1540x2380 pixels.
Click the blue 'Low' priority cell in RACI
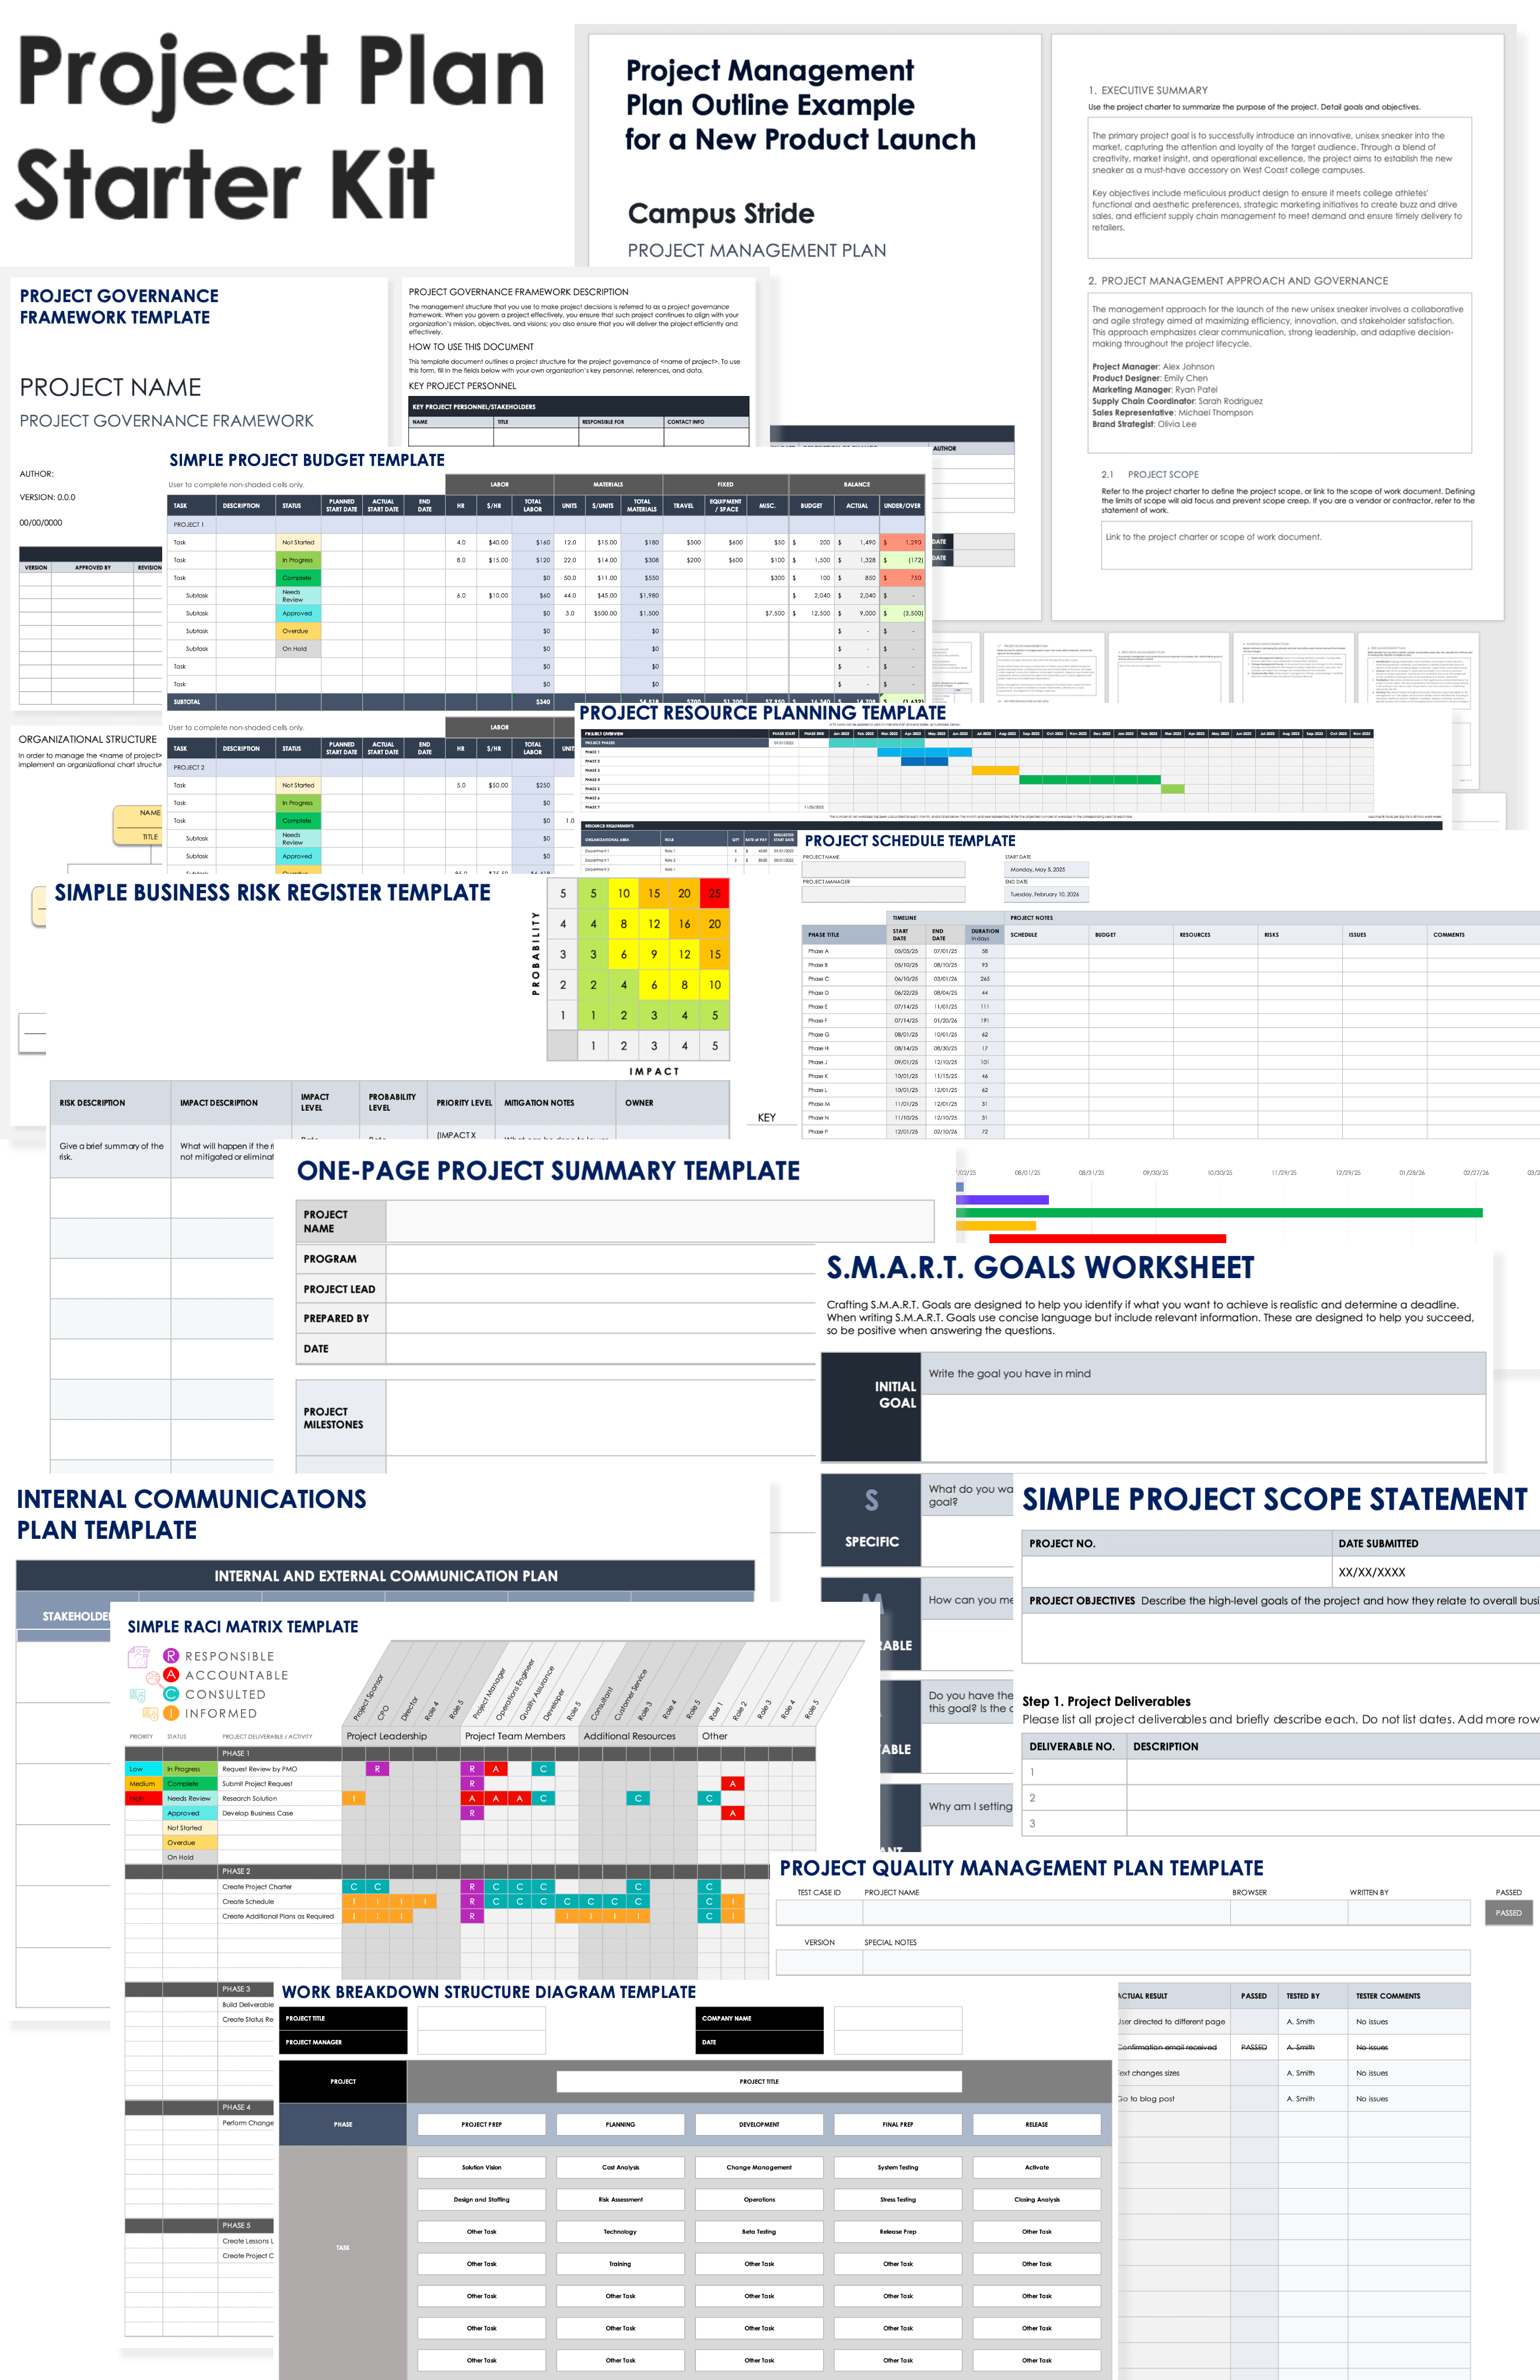(143, 1769)
